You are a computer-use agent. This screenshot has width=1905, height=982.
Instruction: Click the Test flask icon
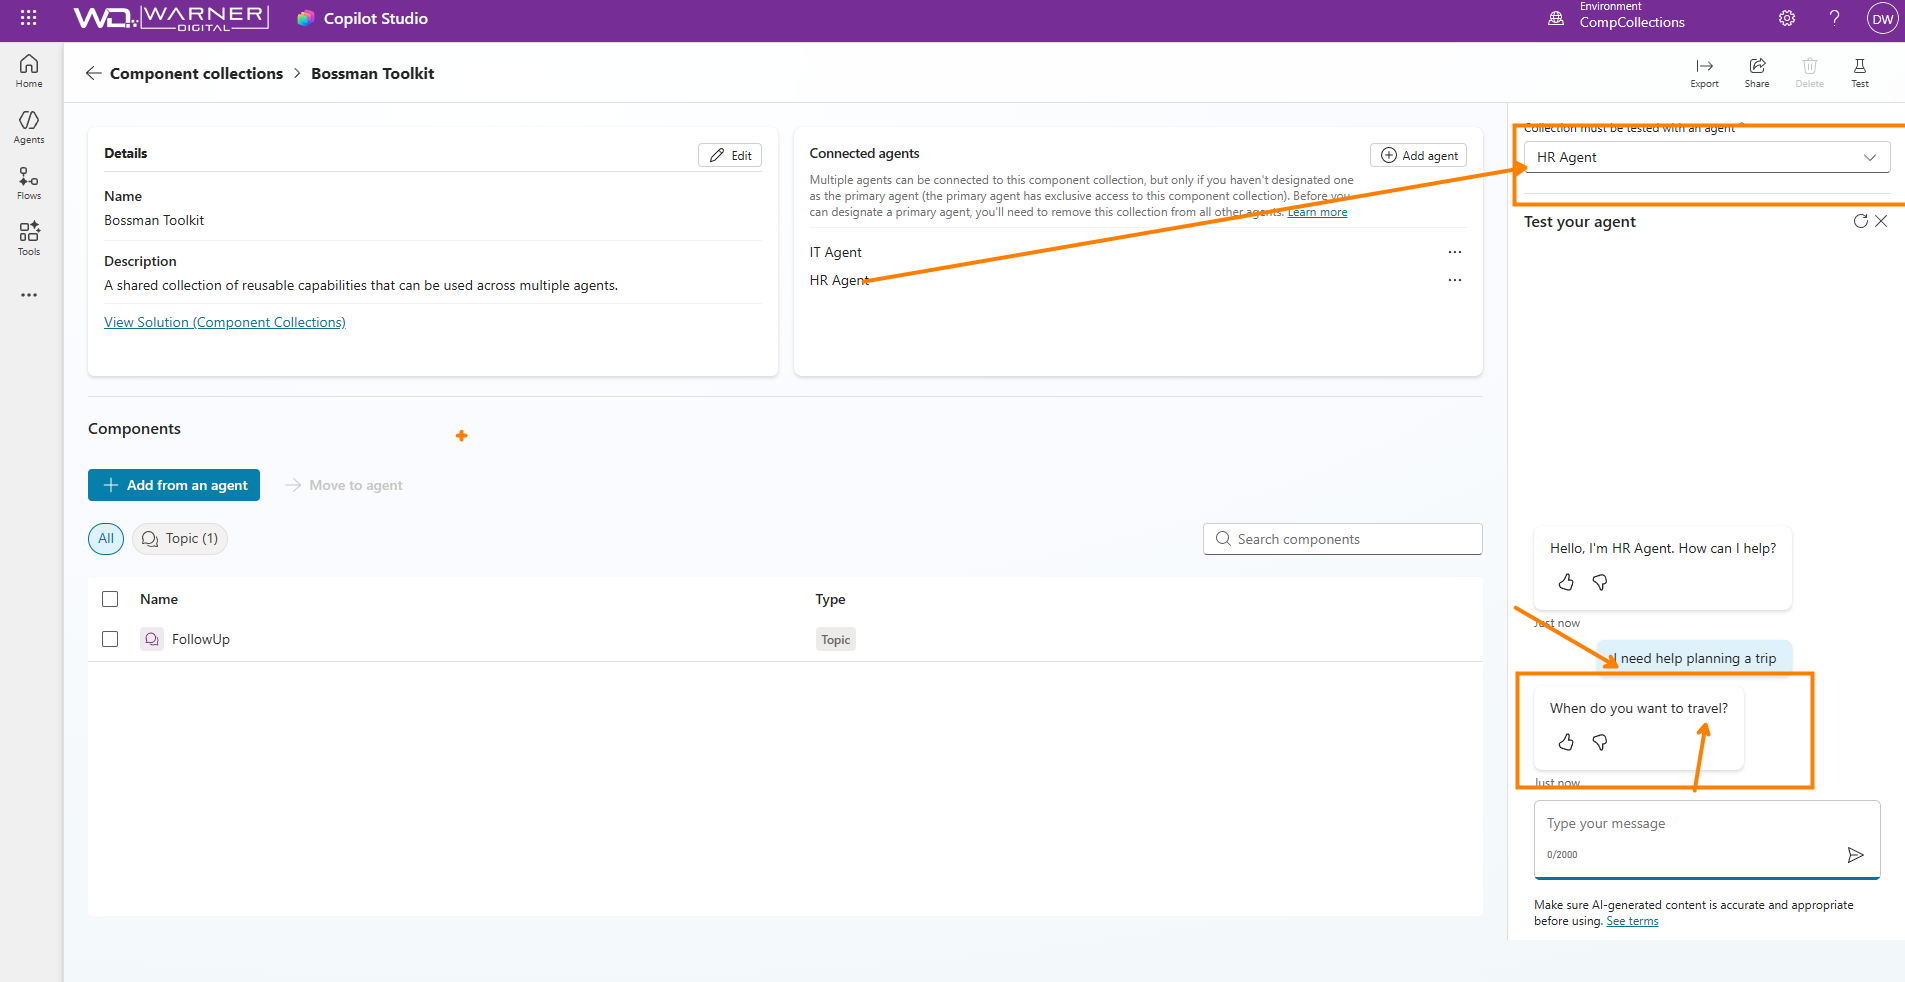click(1859, 73)
